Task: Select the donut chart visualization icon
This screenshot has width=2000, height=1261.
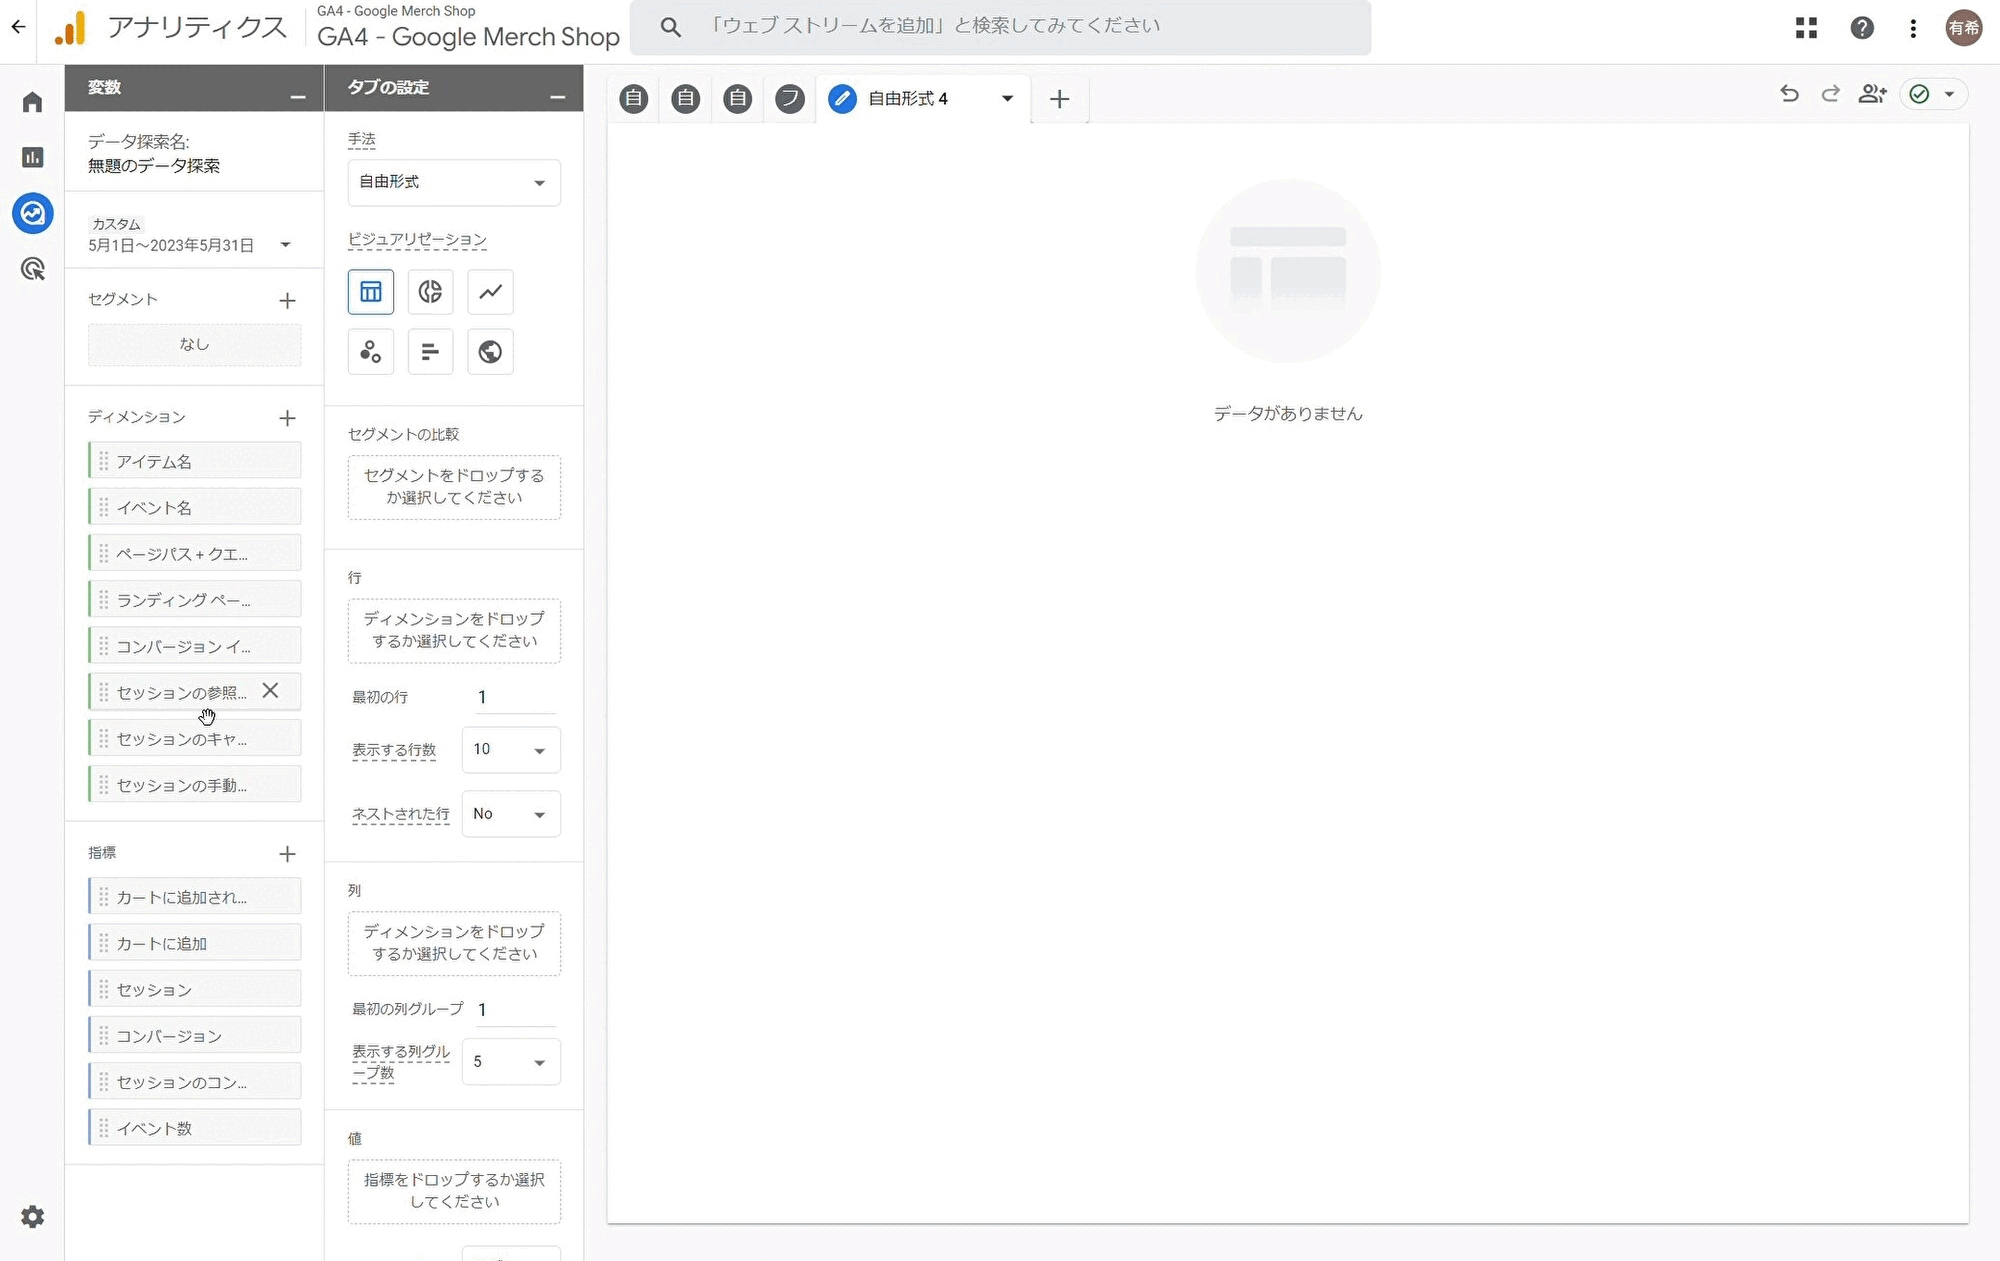Action: (x=430, y=292)
